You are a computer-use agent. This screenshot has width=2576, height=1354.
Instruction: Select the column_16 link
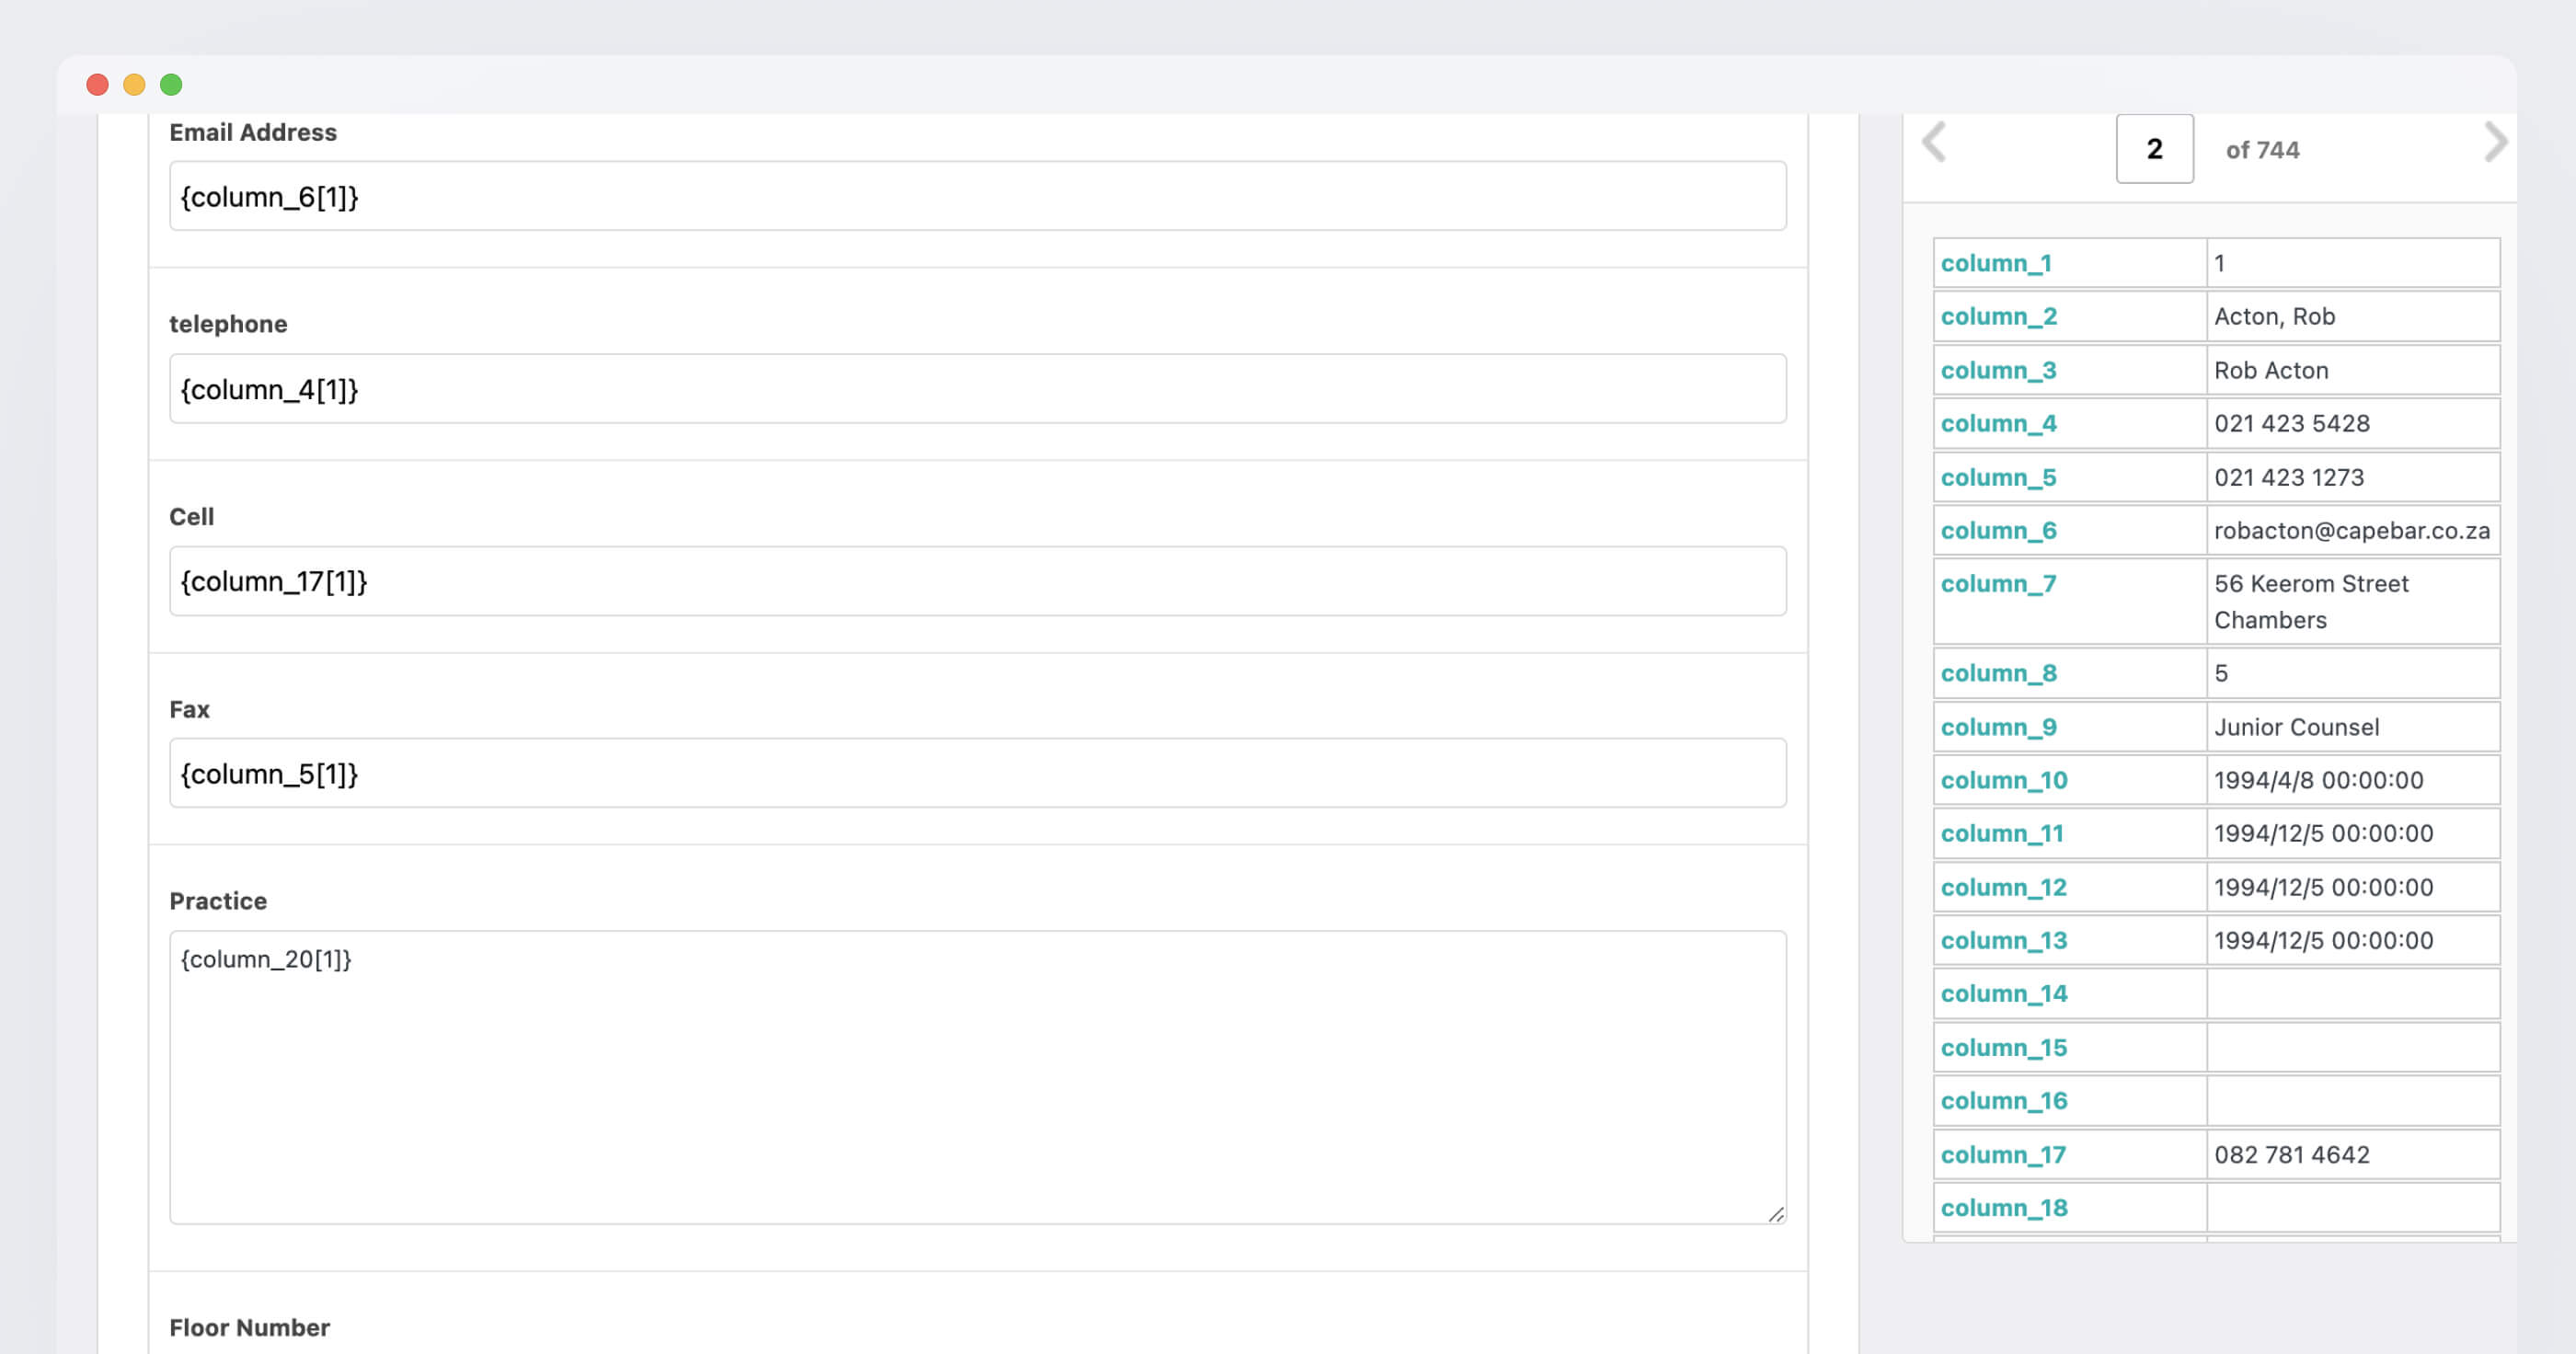(x=2003, y=1100)
